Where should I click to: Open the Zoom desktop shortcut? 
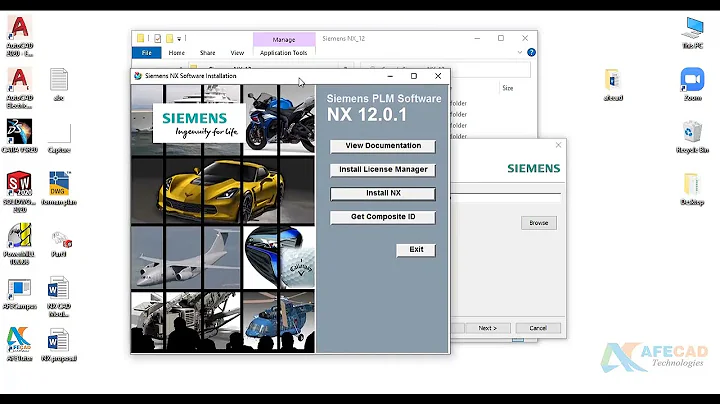pos(692,84)
